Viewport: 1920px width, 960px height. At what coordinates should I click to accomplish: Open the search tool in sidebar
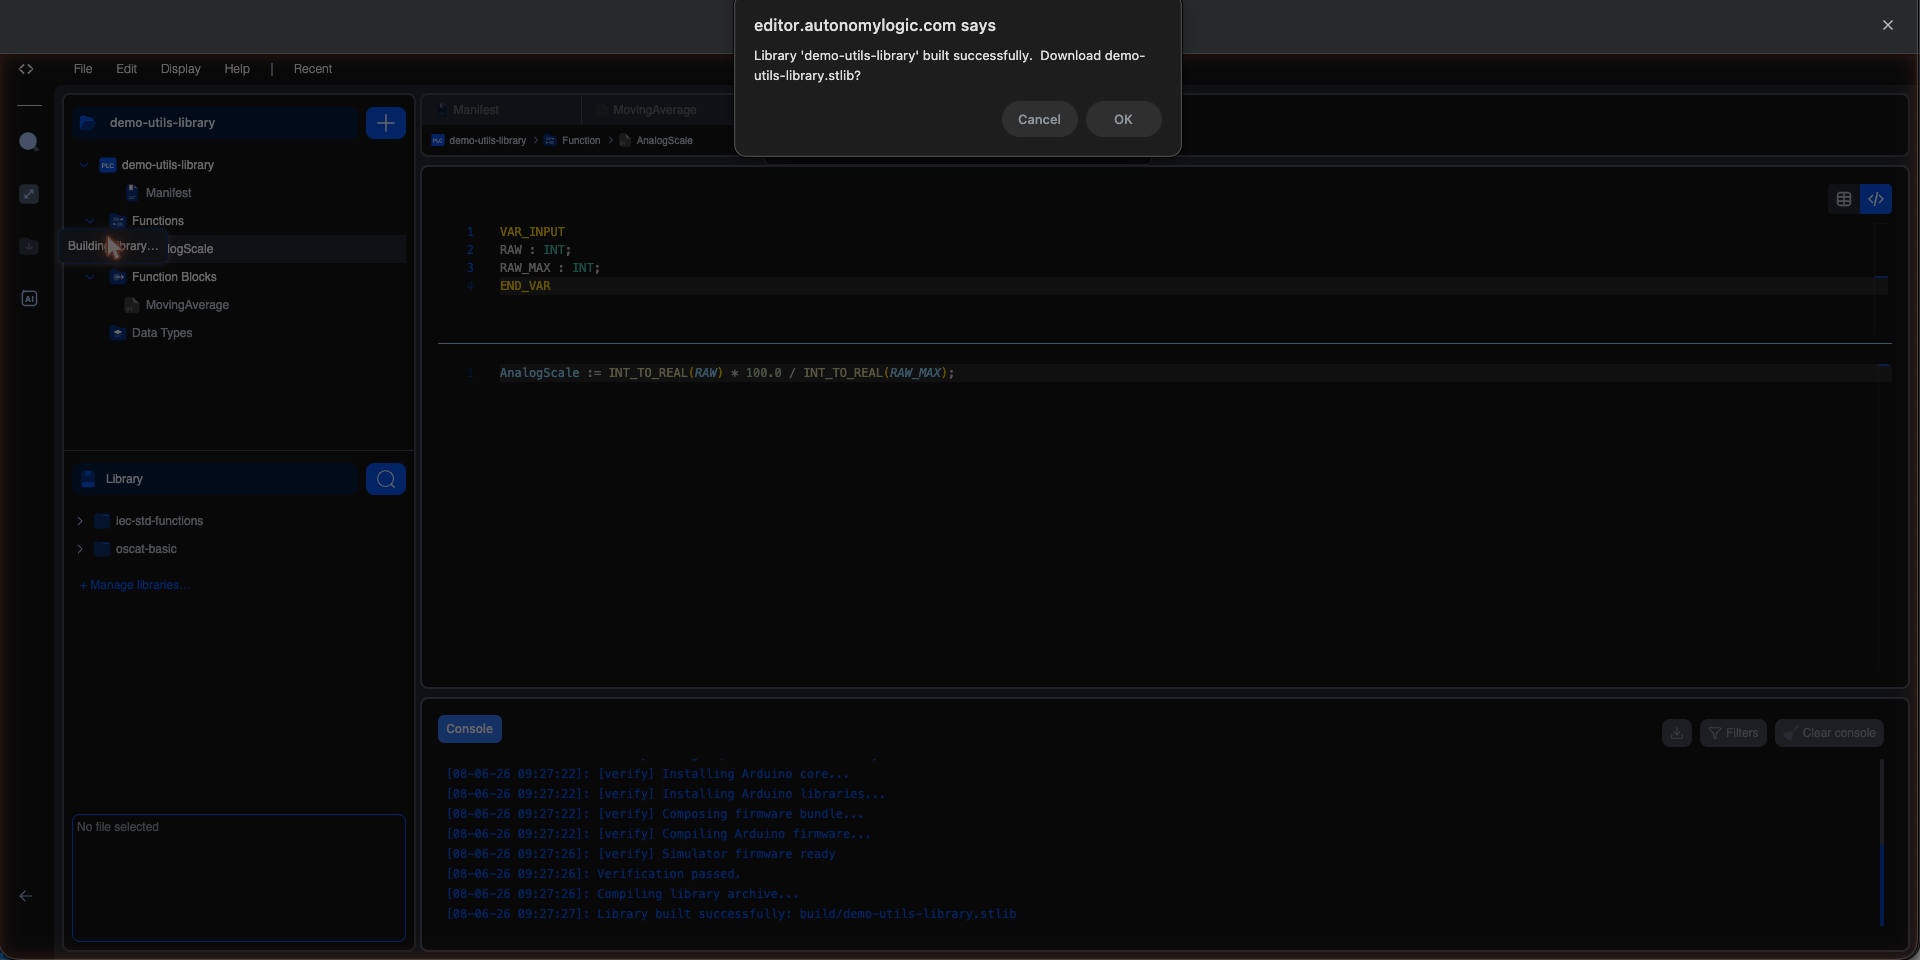pos(29,141)
